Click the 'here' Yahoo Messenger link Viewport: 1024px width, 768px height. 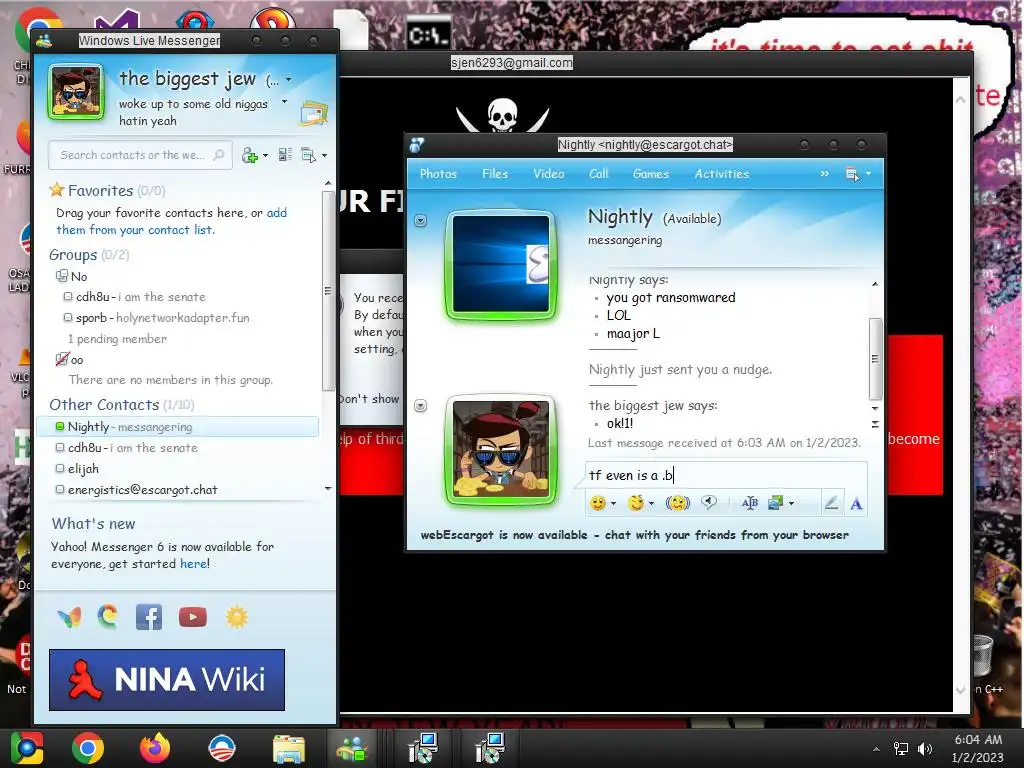[x=193, y=564]
